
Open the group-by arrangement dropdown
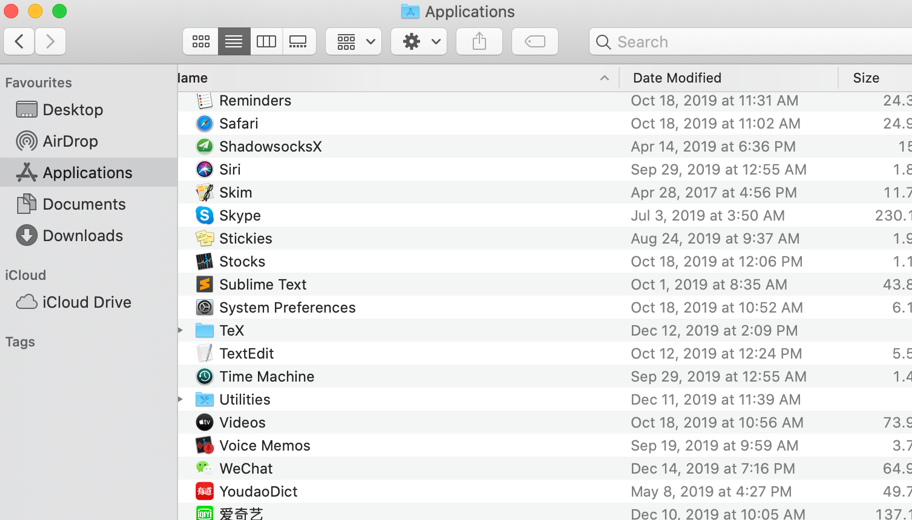click(x=354, y=42)
